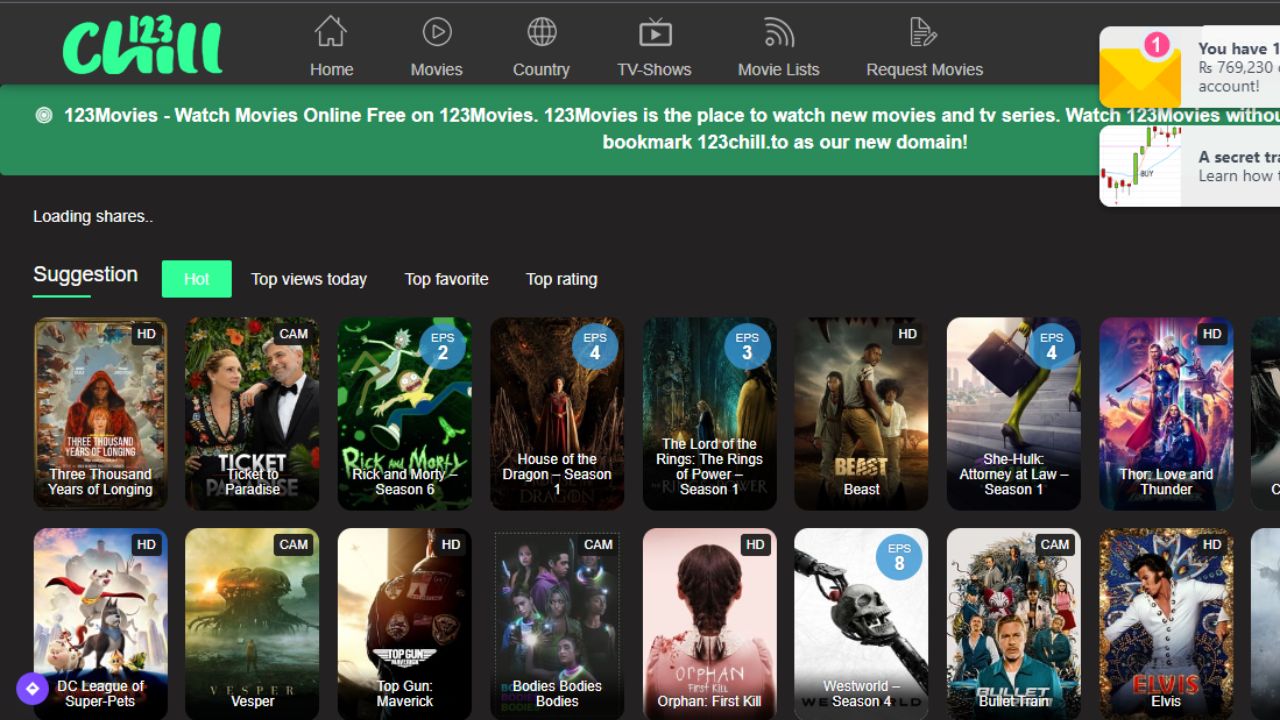
Task: Open Rick and Morty Season 6 poster
Action: click(x=404, y=414)
